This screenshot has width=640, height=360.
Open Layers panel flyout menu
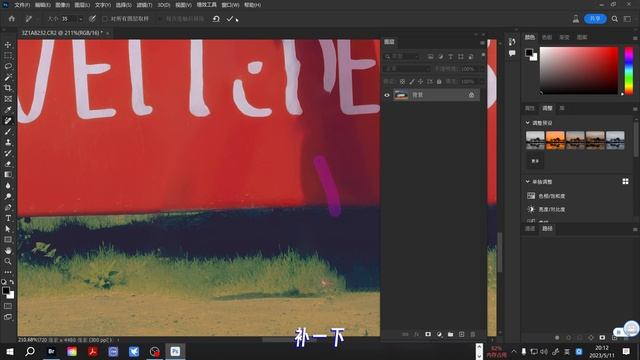pos(482,42)
